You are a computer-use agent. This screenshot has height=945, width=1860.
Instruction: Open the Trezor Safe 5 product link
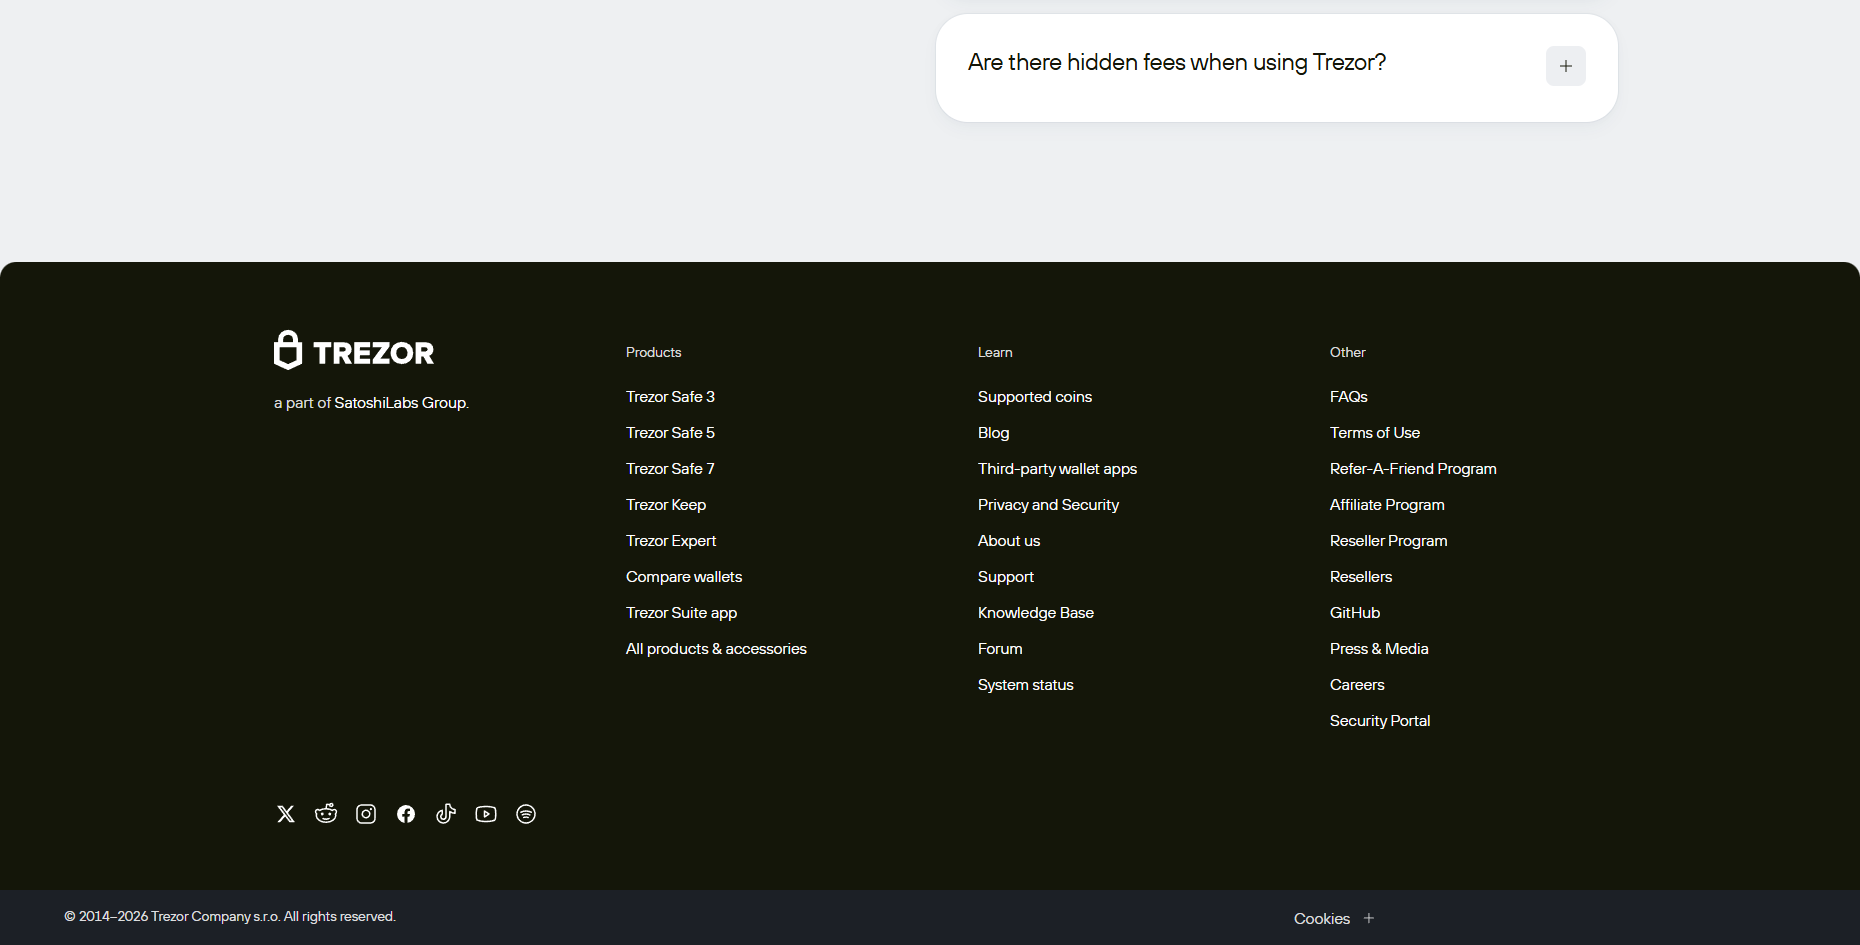coord(670,433)
